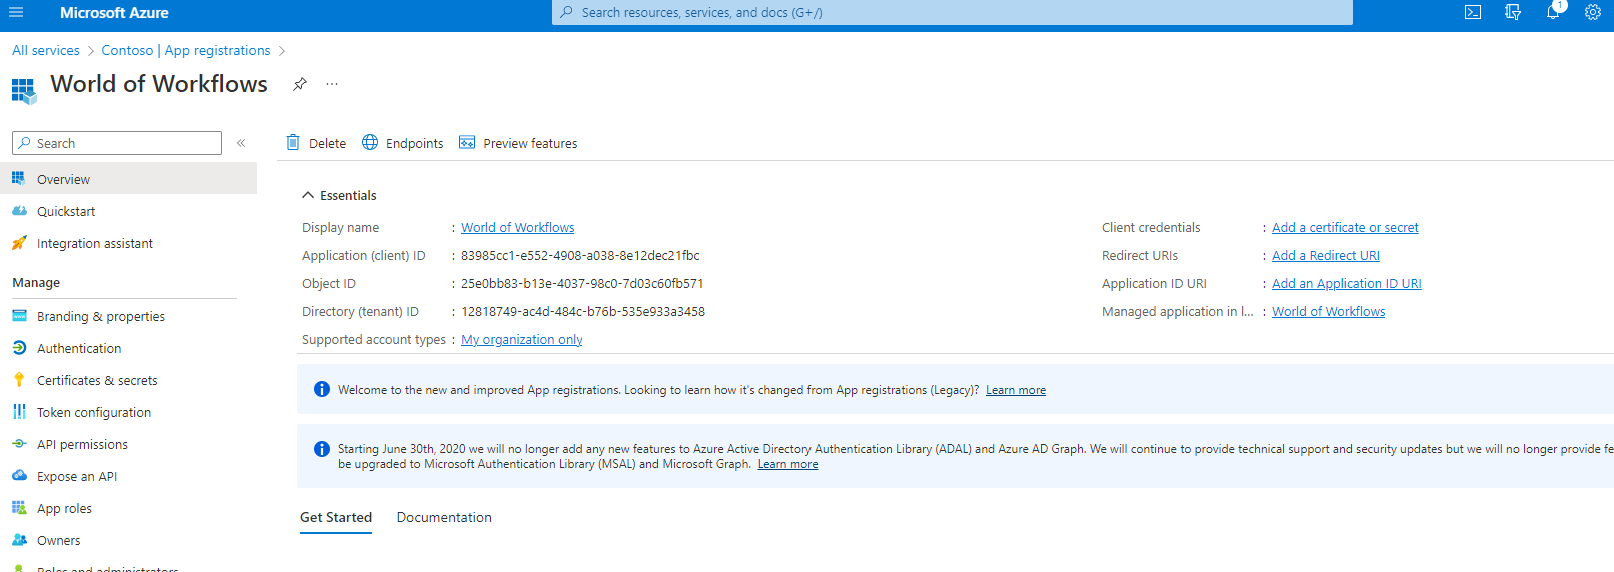Screen dimensions: 1614x572
Task: Click the Endpoints button label
Action: (x=414, y=143)
